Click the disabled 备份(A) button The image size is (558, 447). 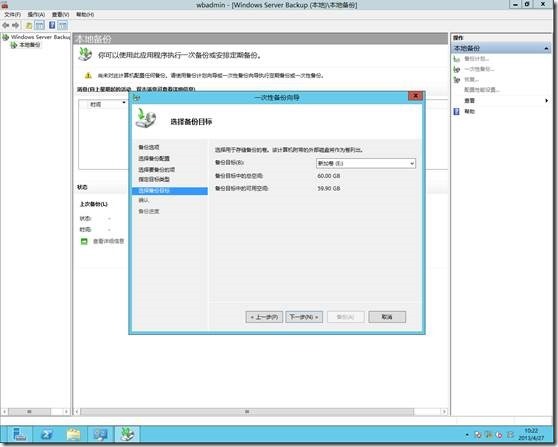[x=345, y=317]
